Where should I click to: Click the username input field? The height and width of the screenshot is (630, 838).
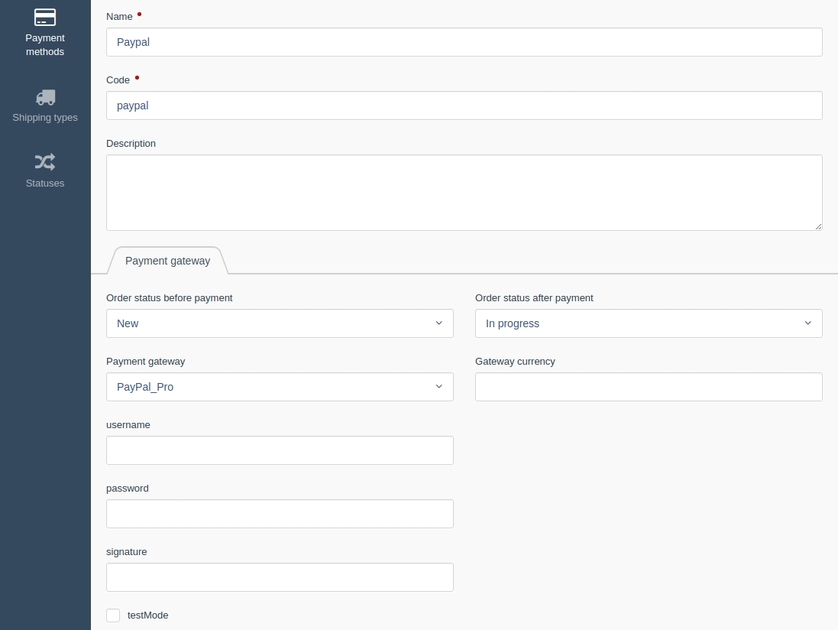280,450
